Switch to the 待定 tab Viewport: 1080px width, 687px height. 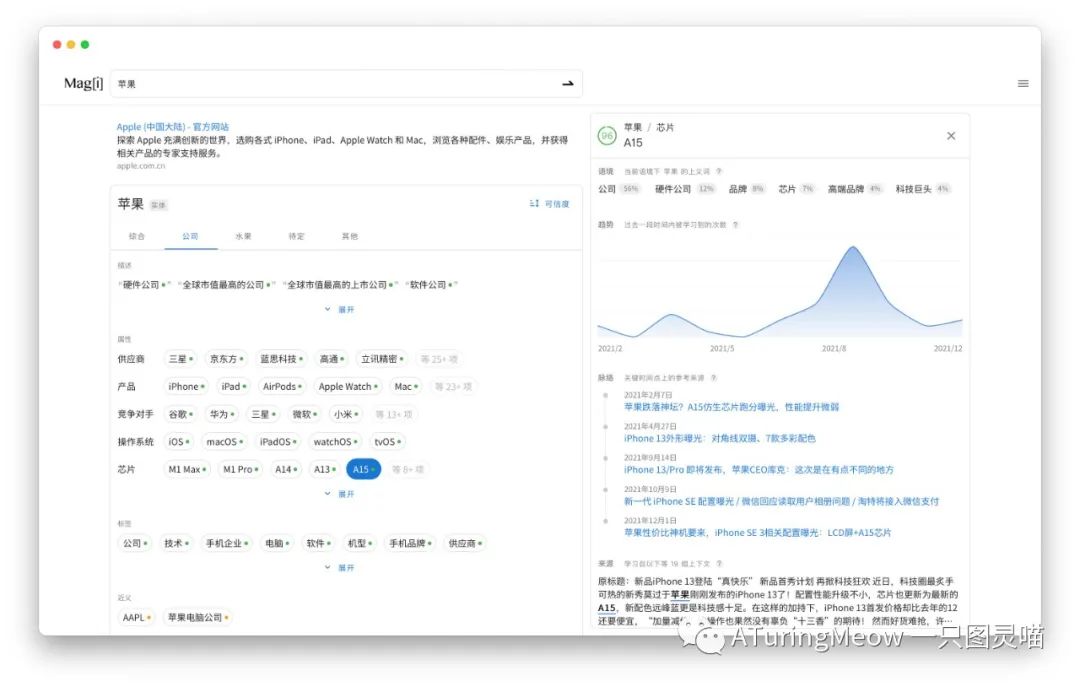coord(296,236)
